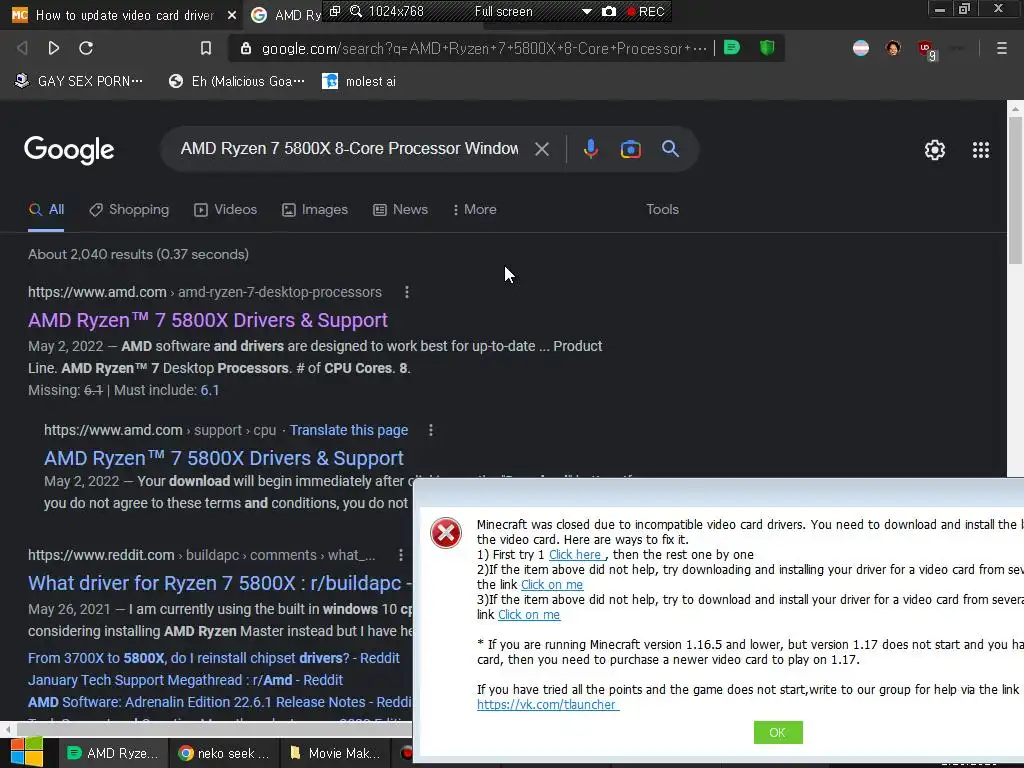Select the AMD Ry browser tab
Screen dimensions: 1024x768
(x=285, y=14)
